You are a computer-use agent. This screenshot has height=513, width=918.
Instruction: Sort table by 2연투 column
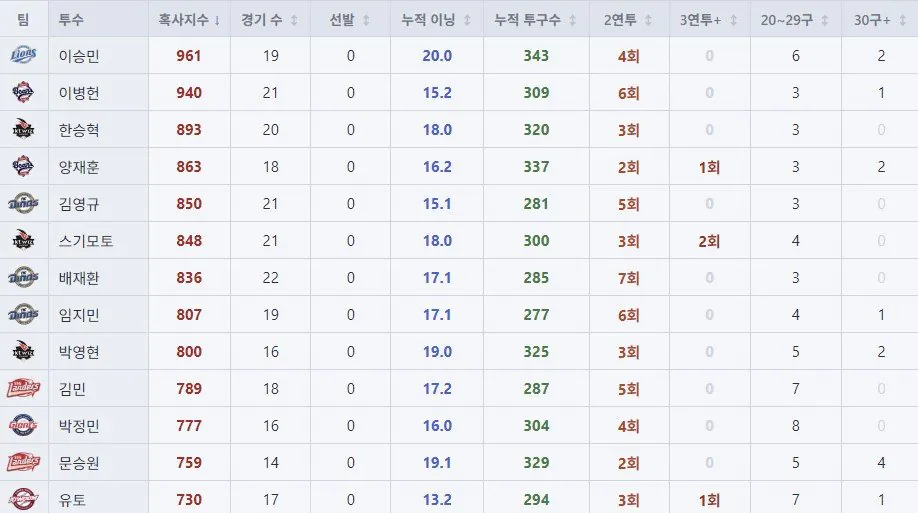click(x=628, y=20)
